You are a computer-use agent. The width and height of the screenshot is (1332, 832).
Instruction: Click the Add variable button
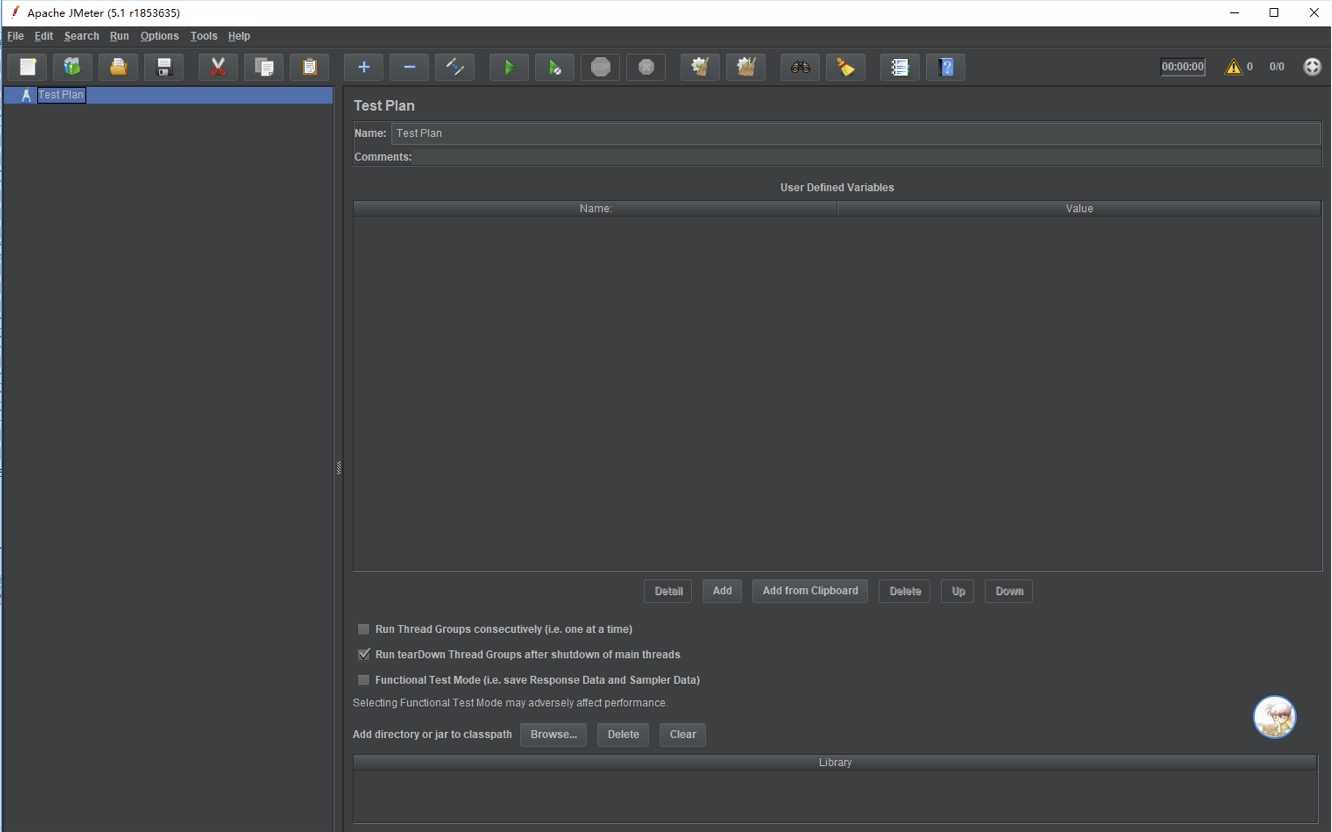[722, 591]
